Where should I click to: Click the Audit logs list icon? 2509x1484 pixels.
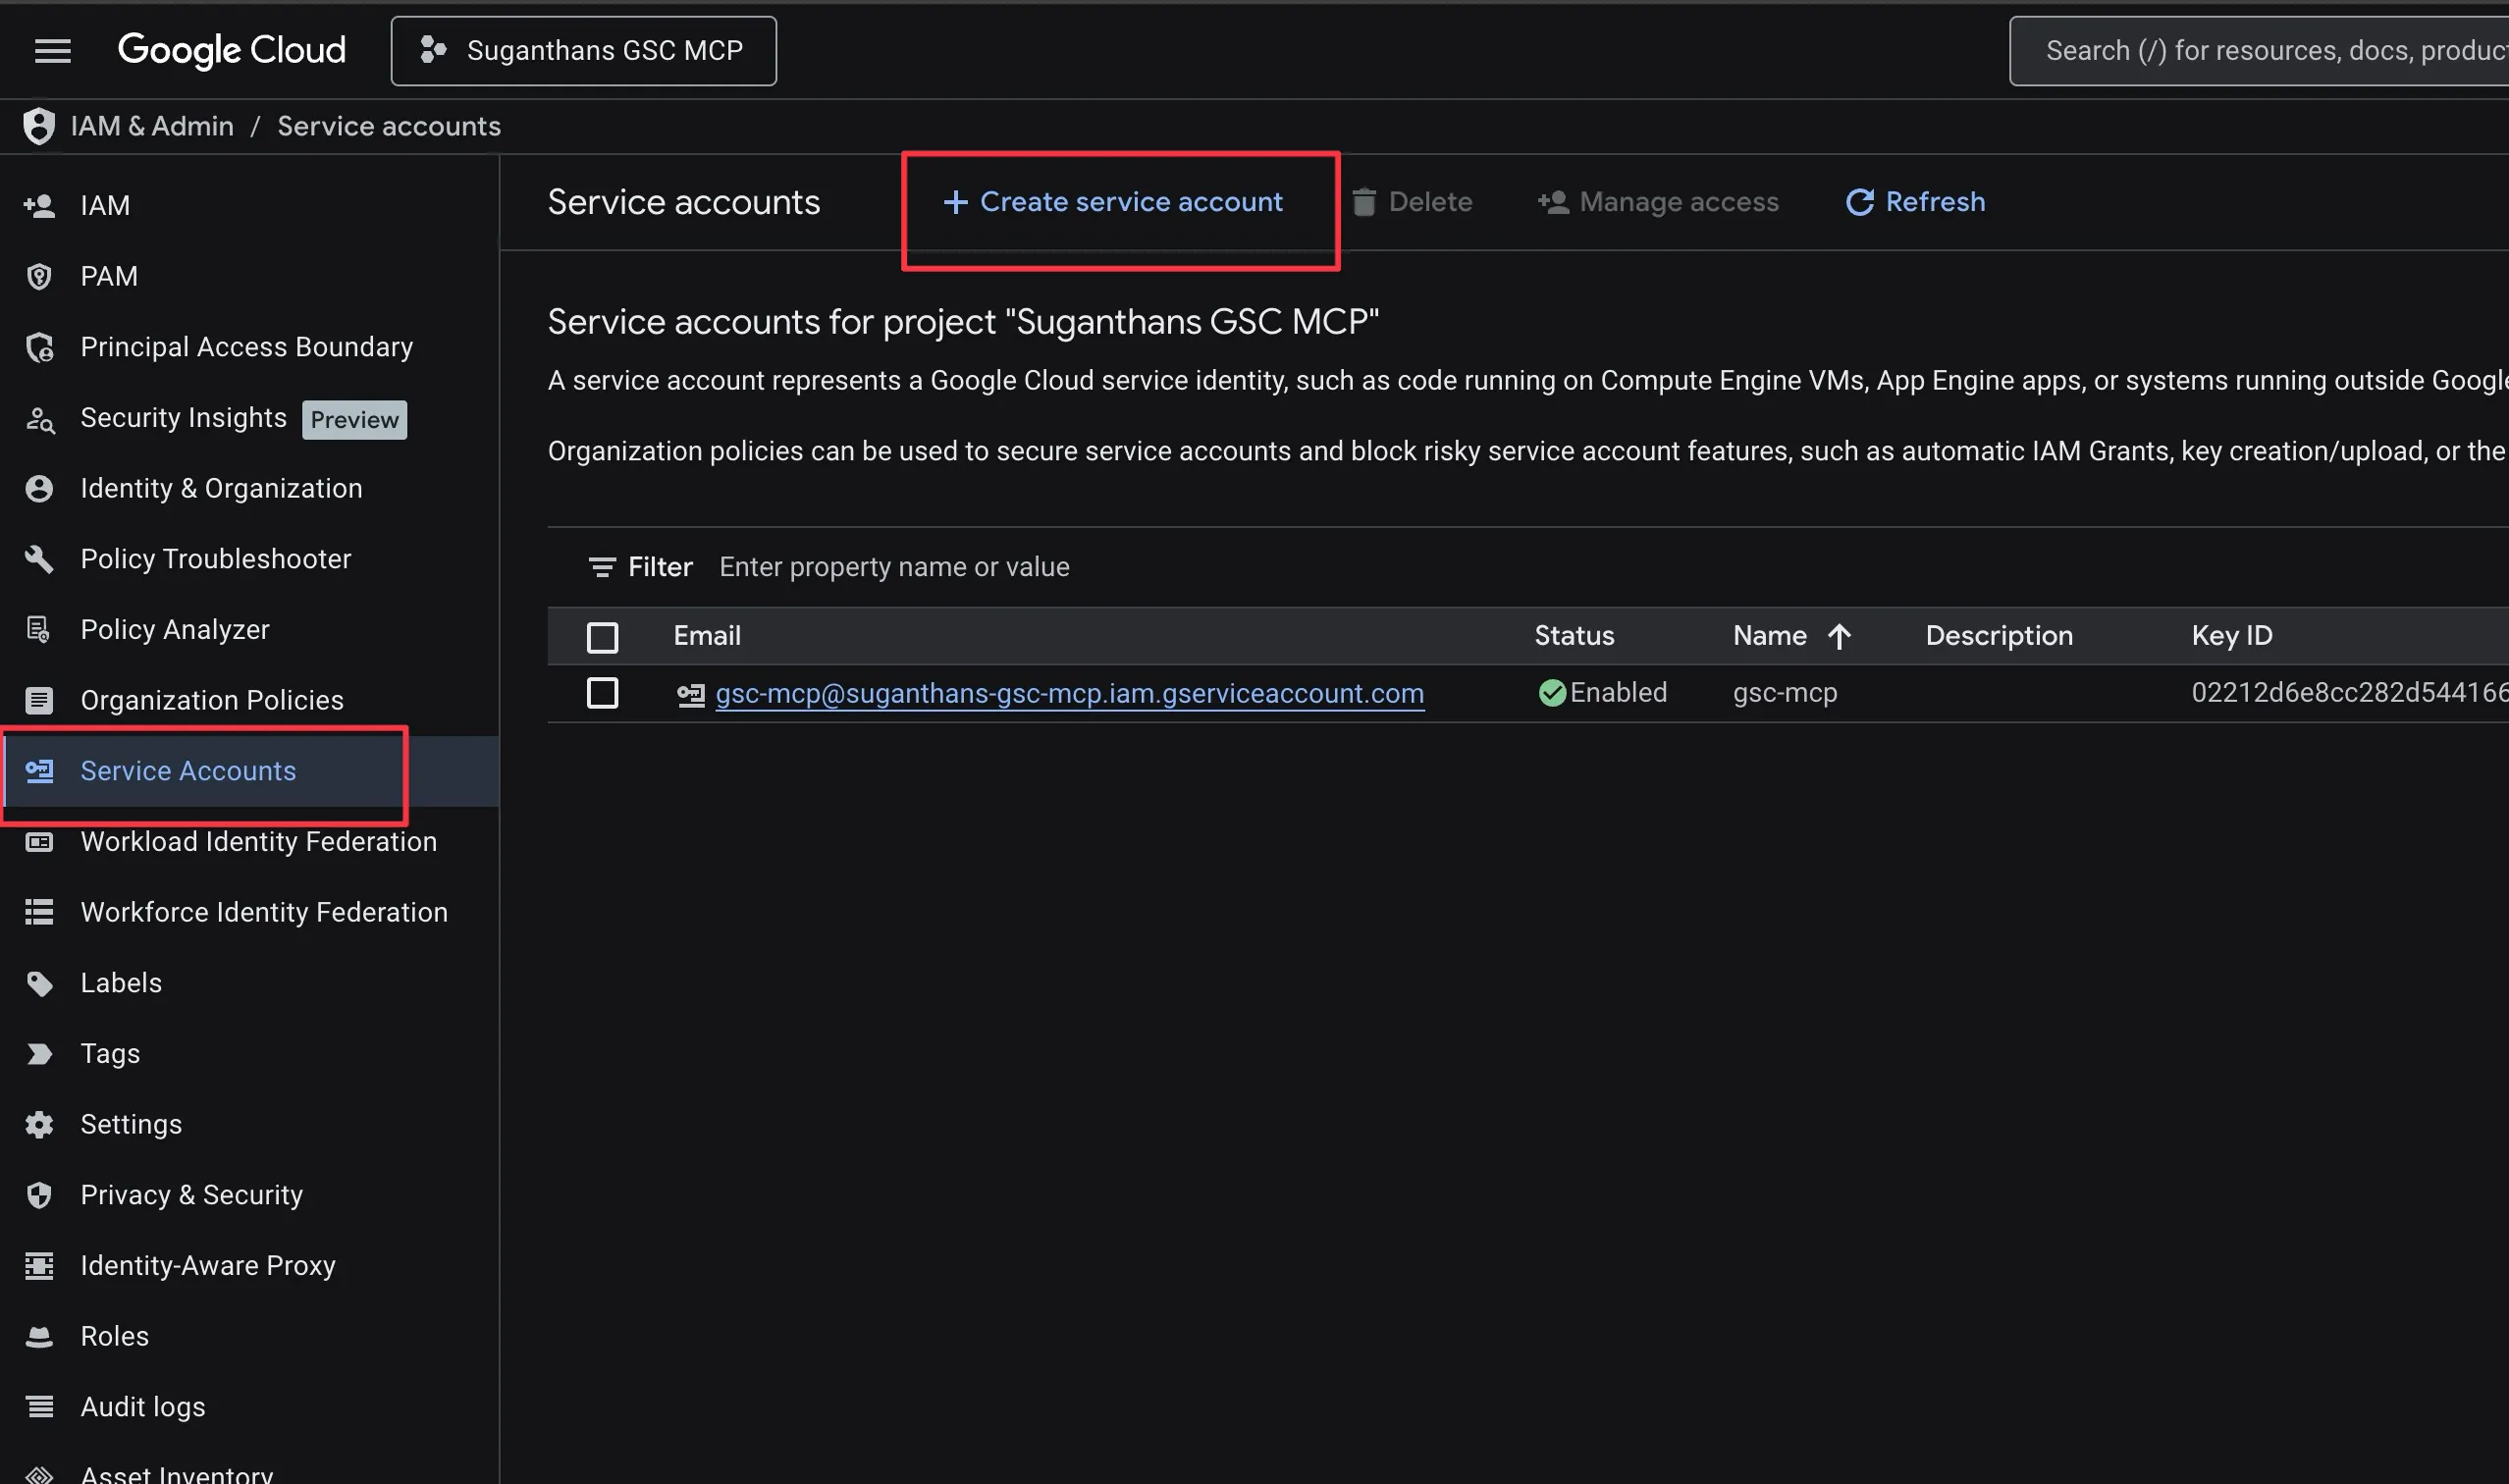pyautogui.click(x=39, y=1407)
